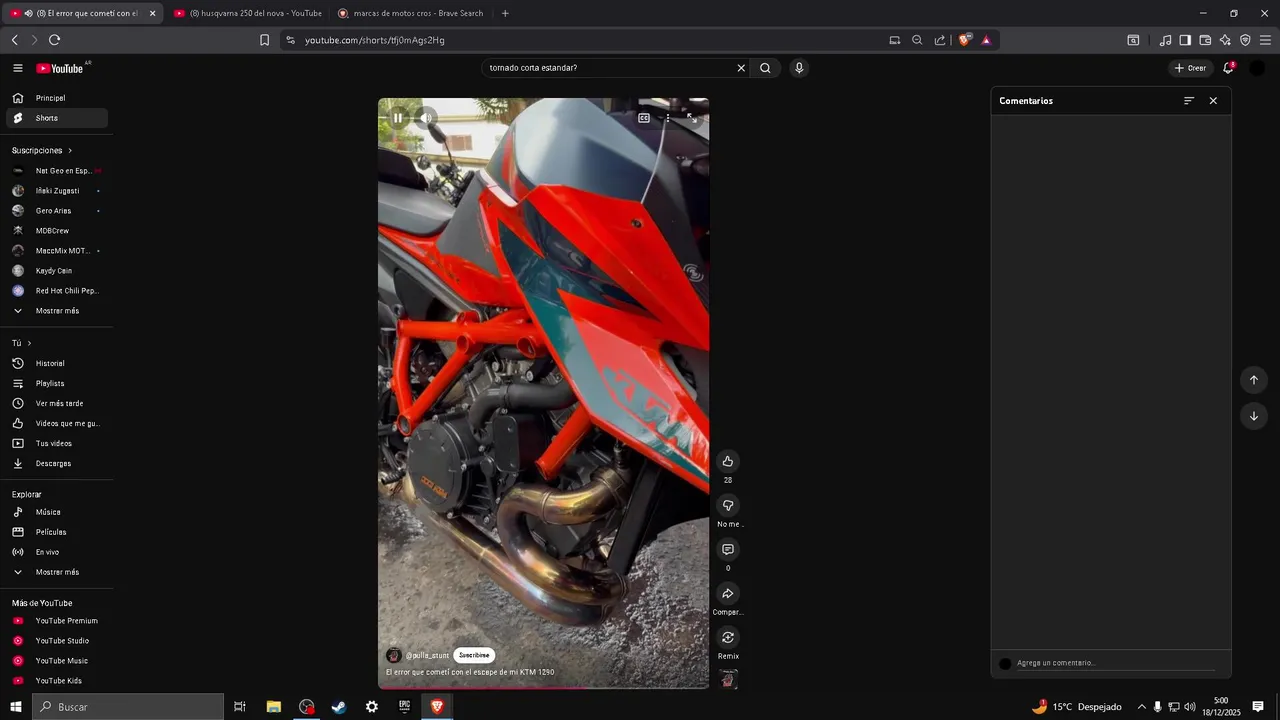1280x720 pixels.
Task: Open Playlists in sidebar
Action: point(57,383)
